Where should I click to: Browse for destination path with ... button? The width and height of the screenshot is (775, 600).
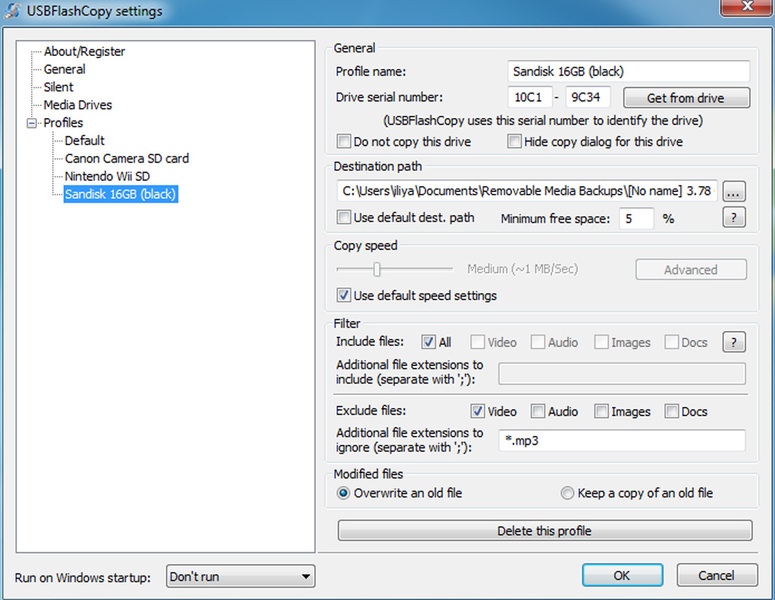(733, 191)
